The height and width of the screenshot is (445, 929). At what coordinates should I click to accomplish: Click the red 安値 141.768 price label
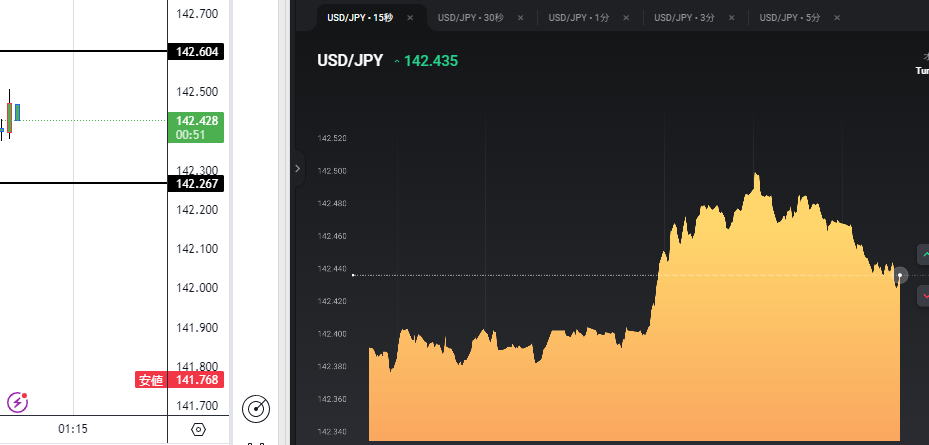pyautogui.click(x=180, y=380)
